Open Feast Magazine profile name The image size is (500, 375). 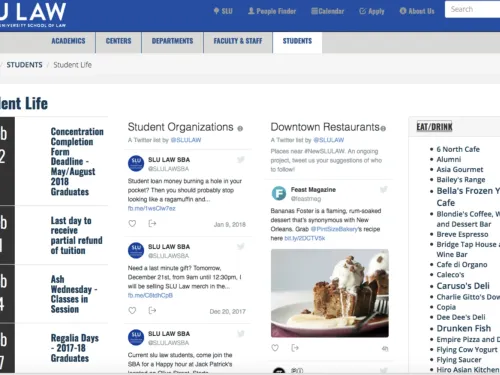coord(313,190)
